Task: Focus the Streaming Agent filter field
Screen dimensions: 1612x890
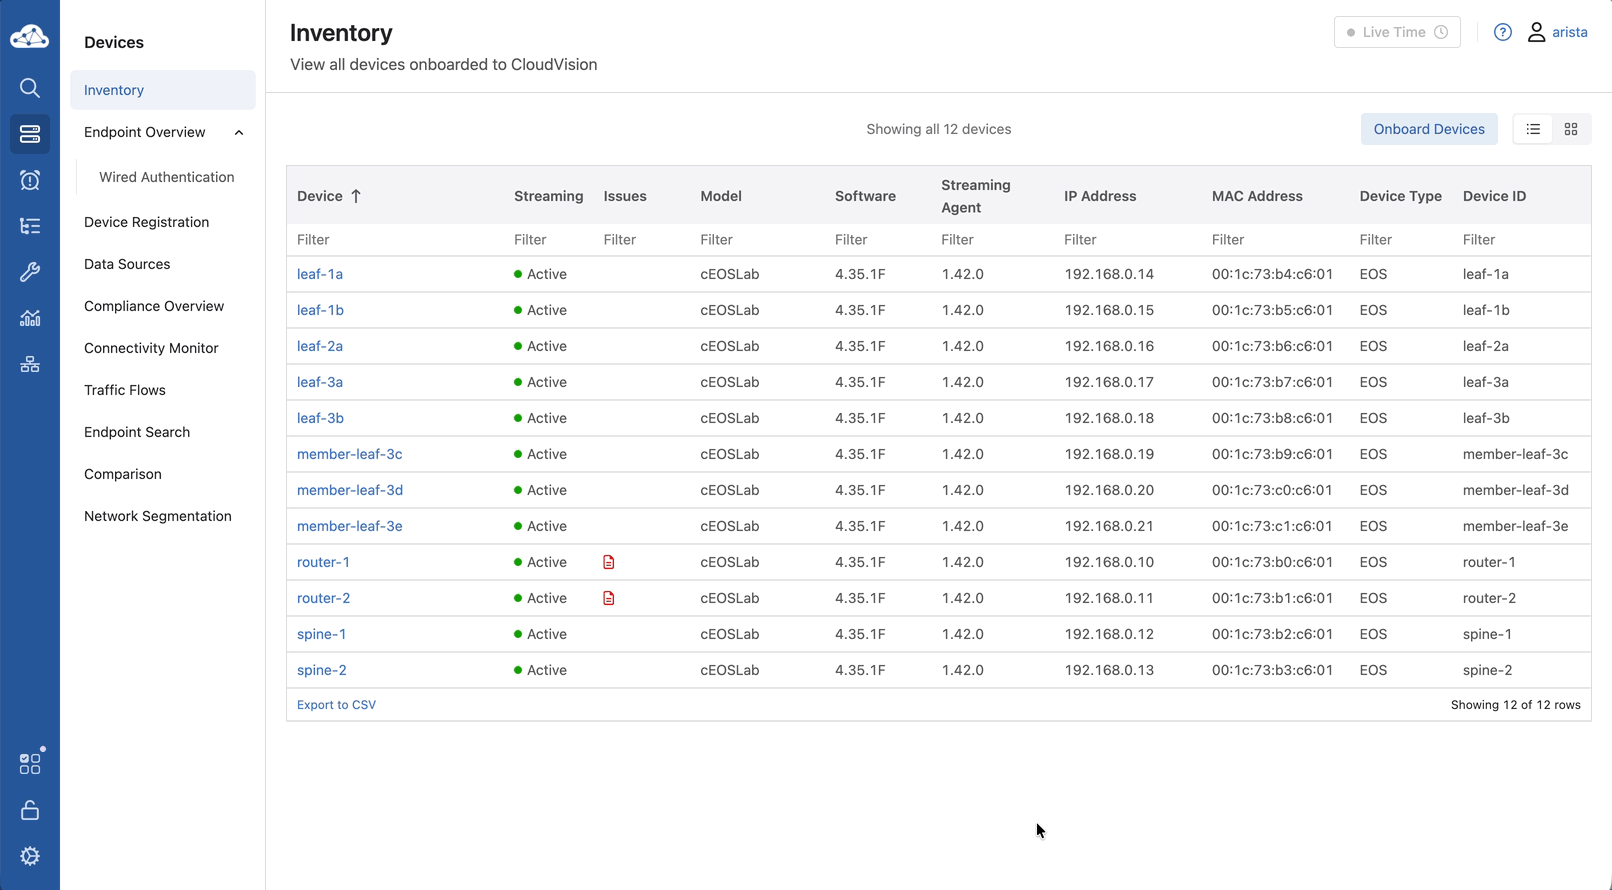Action: 993,240
